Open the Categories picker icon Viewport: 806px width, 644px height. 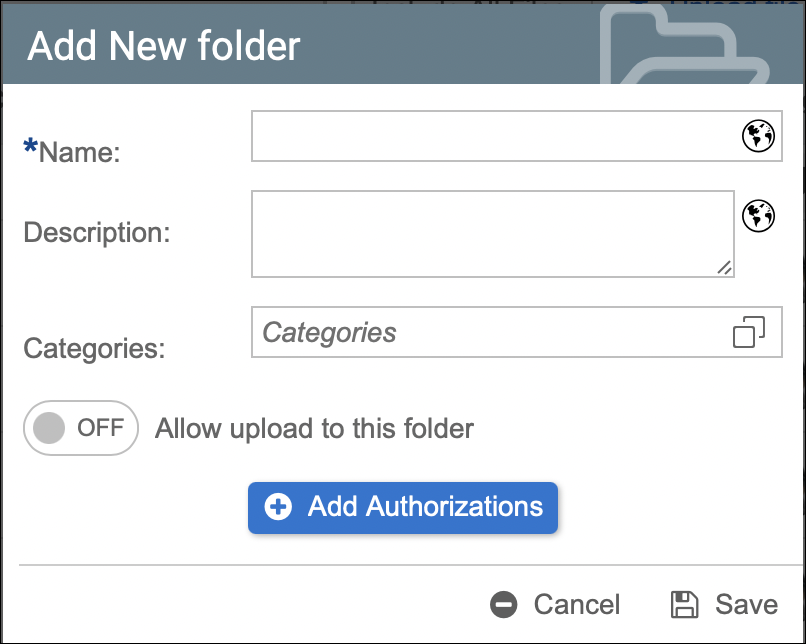(749, 332)
